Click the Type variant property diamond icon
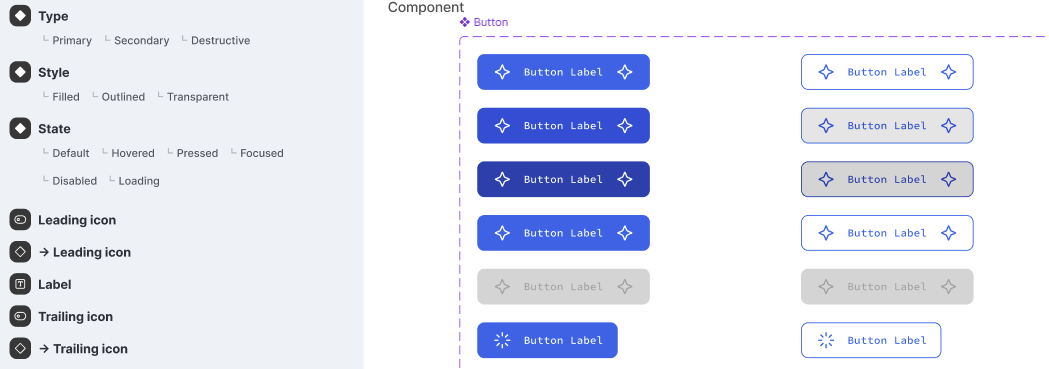Image resolution: width=1049 pixels, height=369 pixels. coord(20,16)
